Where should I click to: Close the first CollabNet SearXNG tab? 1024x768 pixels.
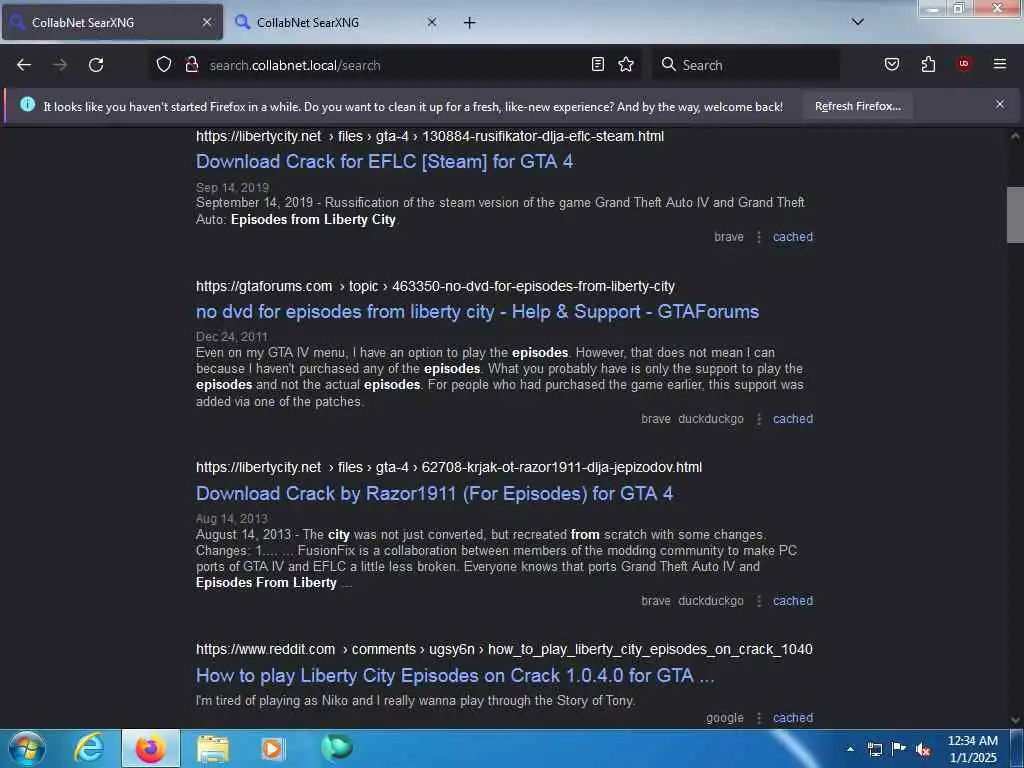point(207,22)
